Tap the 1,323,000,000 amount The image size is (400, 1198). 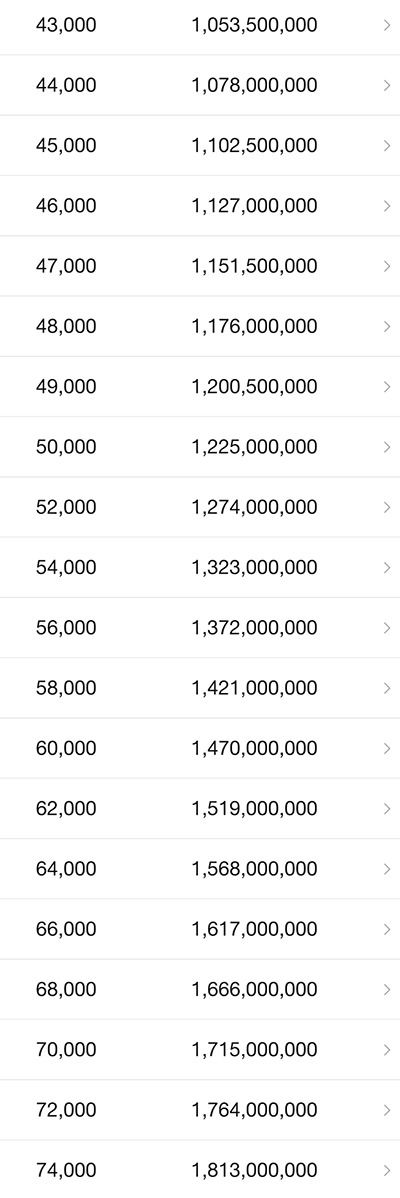click(x=254, y=568)
